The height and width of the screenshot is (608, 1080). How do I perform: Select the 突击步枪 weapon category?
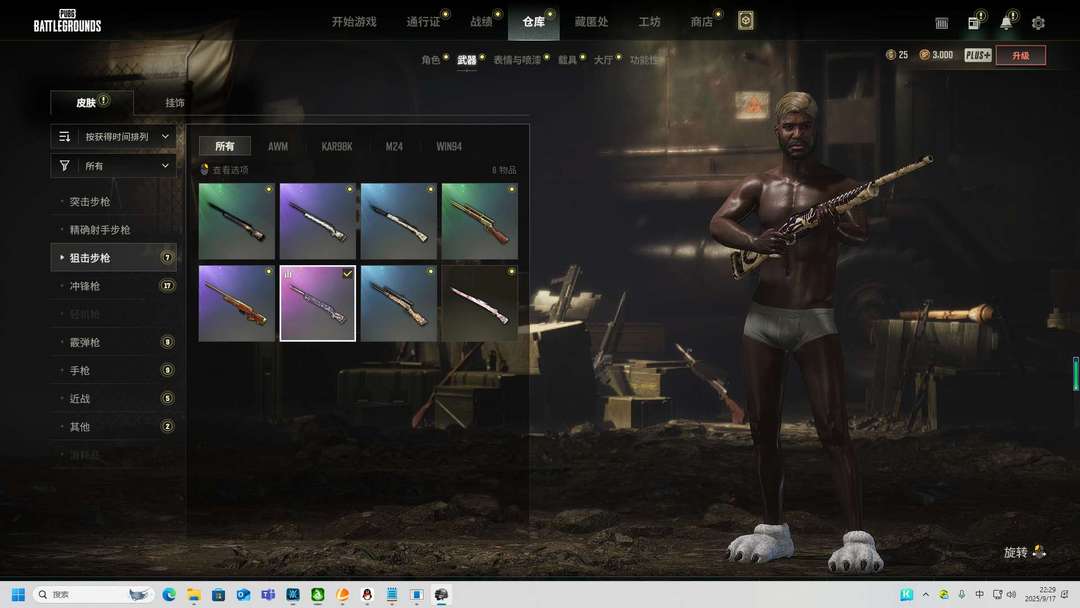click(114, 201)
